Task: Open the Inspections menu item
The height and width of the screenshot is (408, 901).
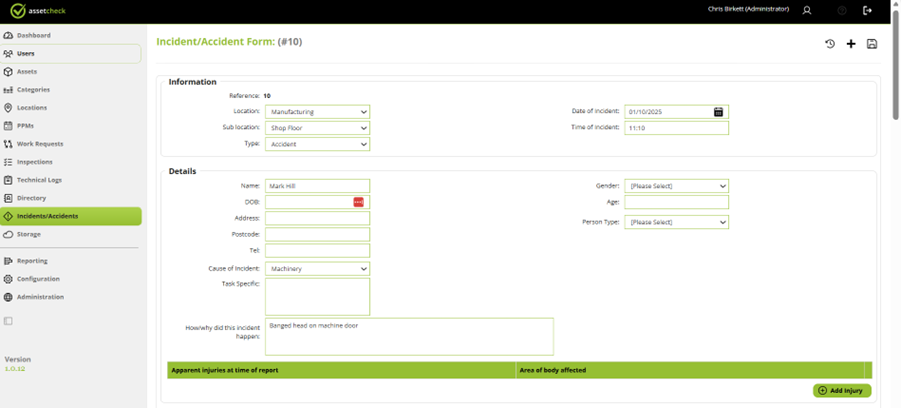Action: click(34, 162)
